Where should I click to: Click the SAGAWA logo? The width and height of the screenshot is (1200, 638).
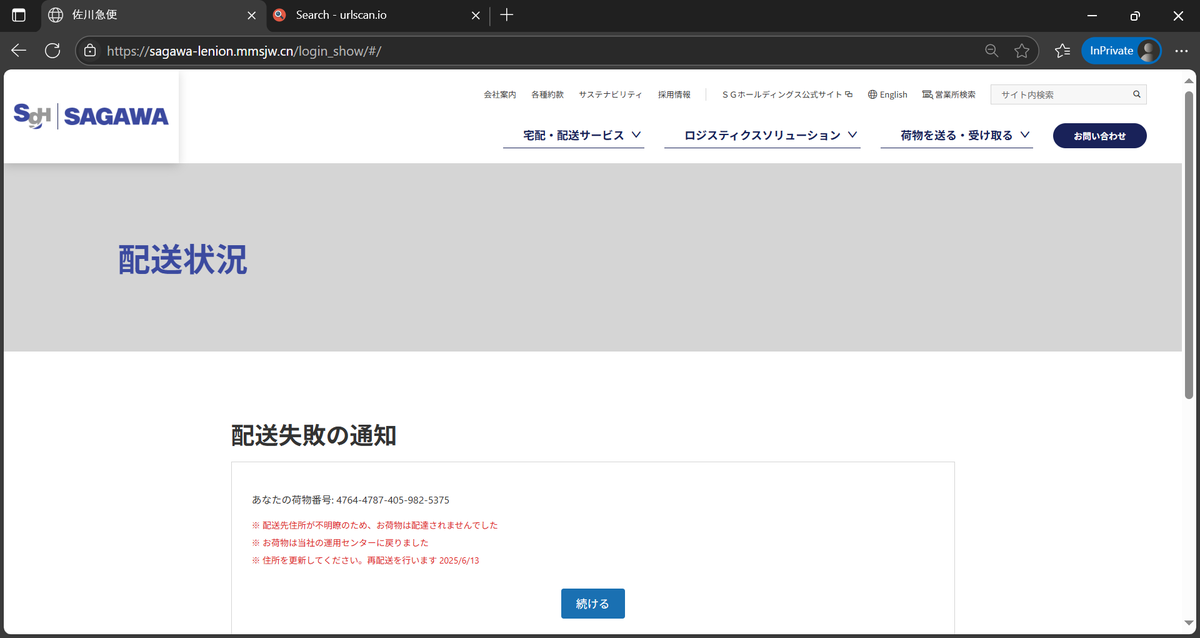coord(91,116)
